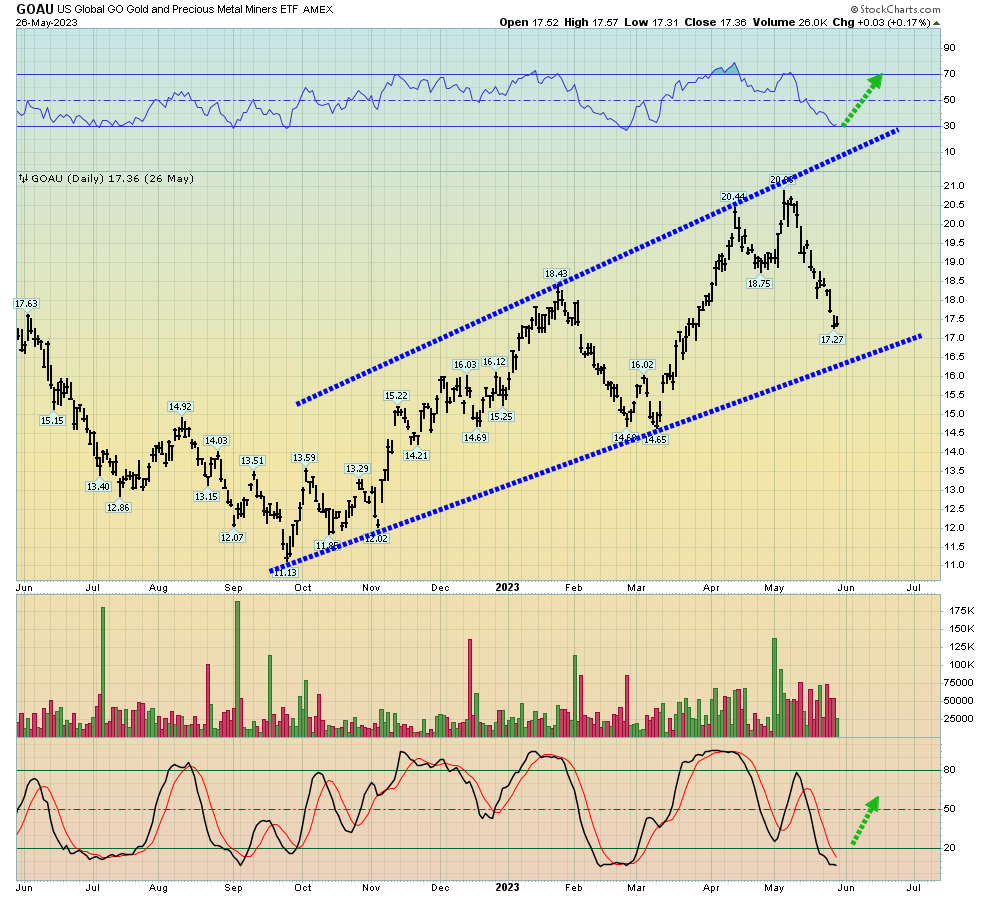Click the 14.21 price label
The width and height of the screenshot is (990, 897).
(417, 455)
